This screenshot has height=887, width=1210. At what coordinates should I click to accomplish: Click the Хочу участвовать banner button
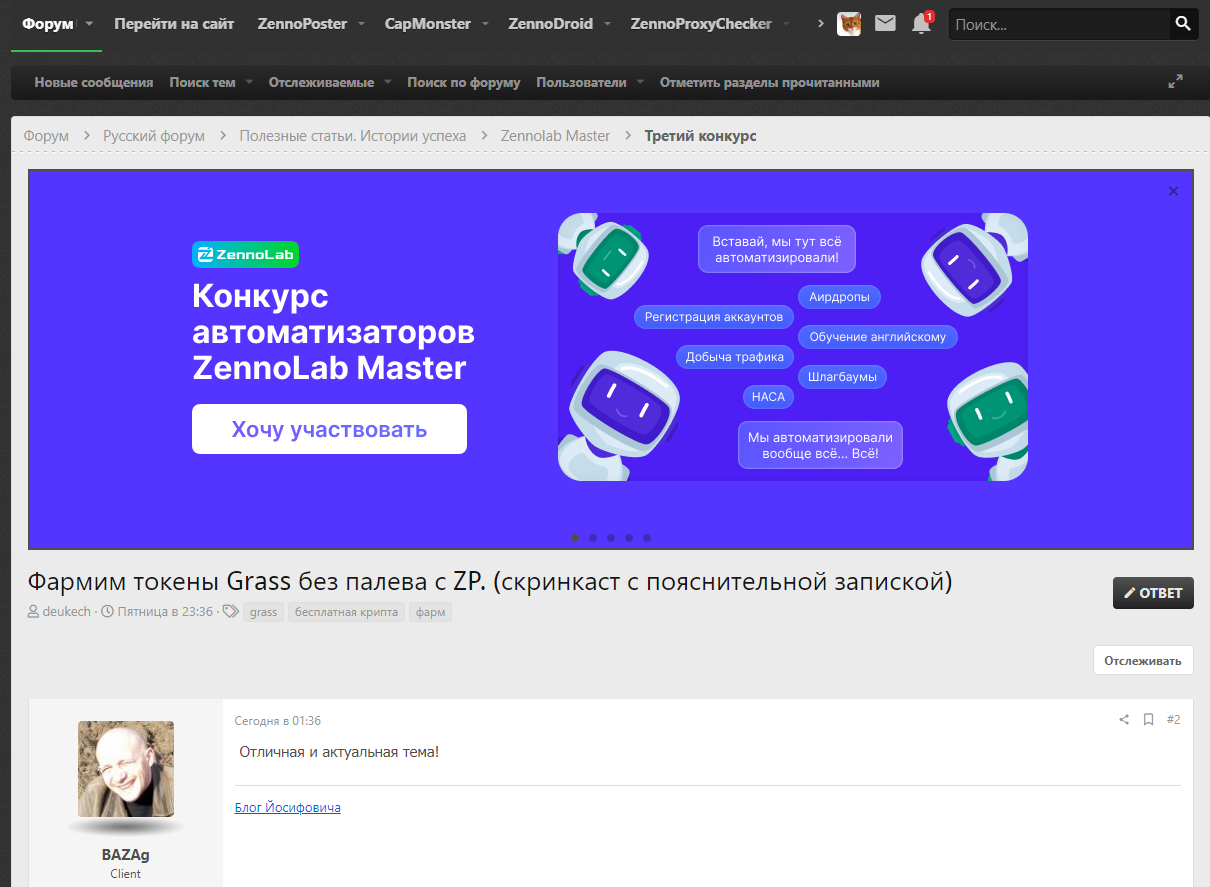coord(329,429)
